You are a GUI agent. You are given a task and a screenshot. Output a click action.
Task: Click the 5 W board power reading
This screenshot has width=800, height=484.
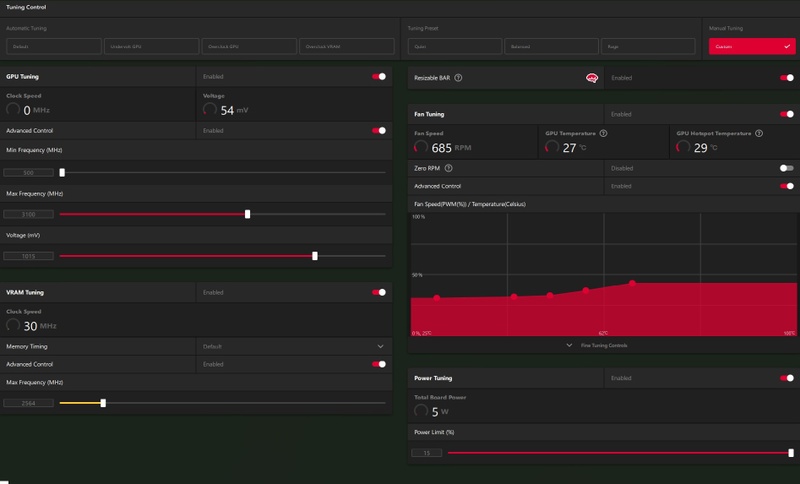440,412
